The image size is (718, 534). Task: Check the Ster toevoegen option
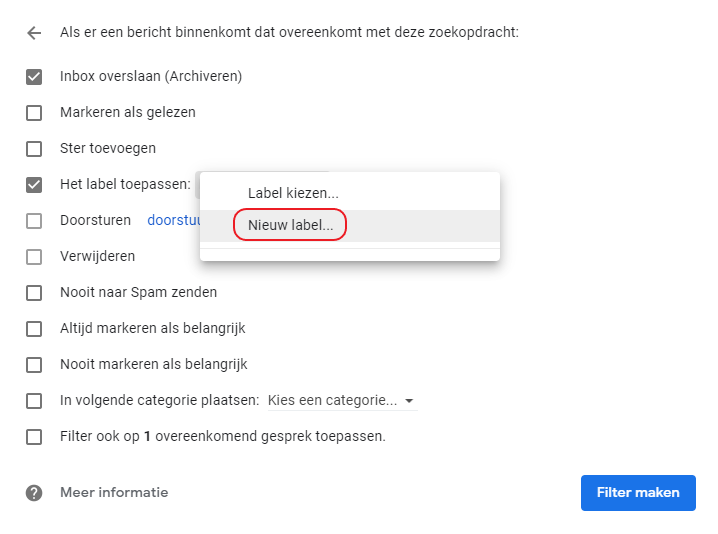34,148
